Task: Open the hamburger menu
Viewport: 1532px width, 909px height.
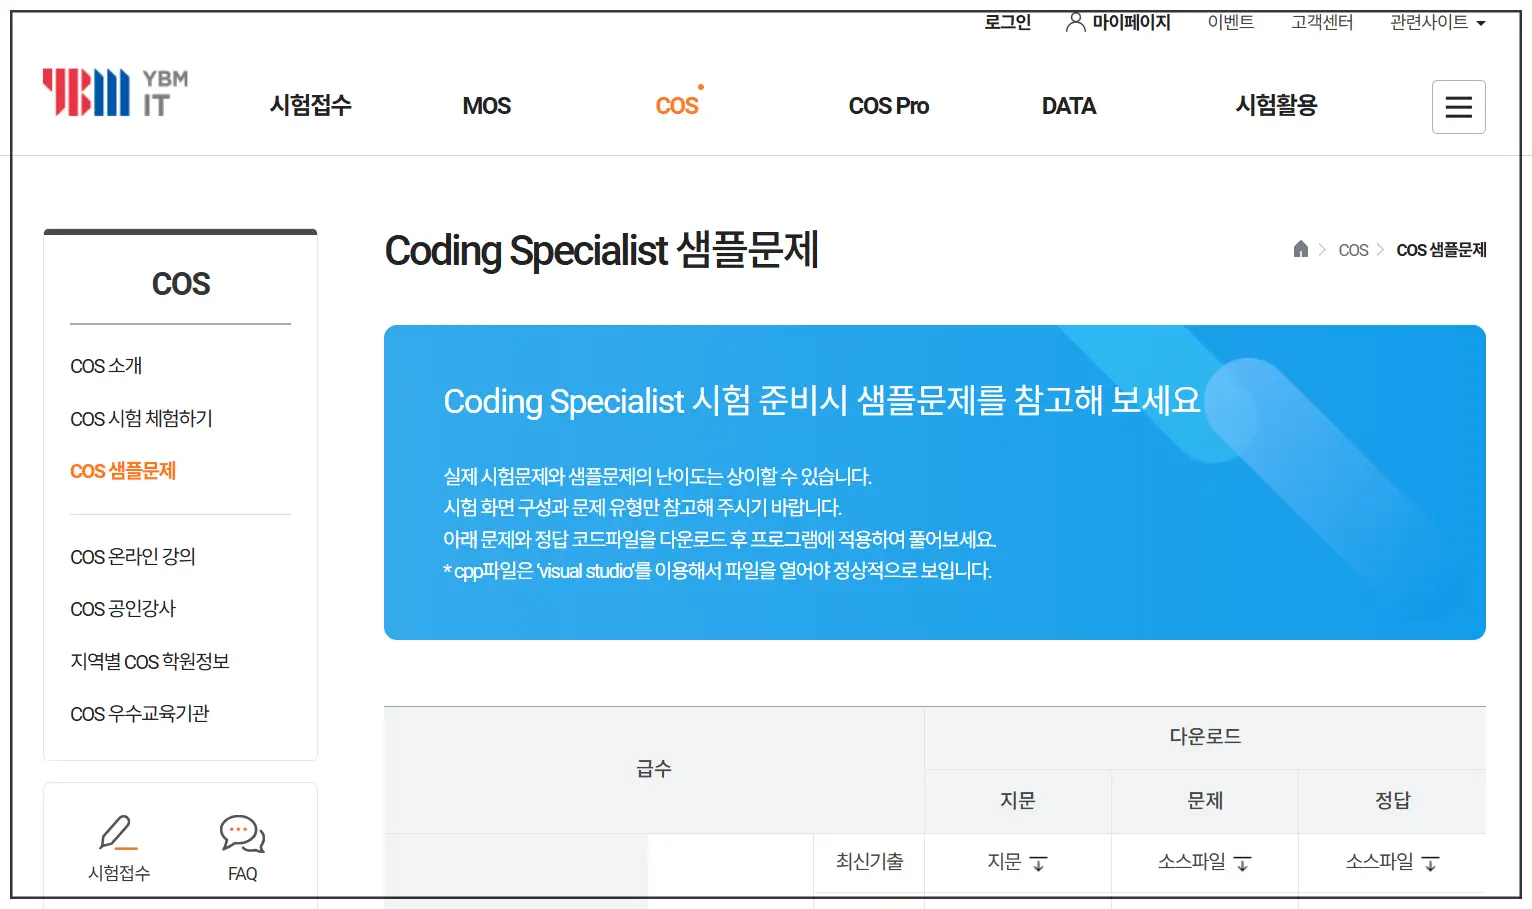Action: (x=1458, y=107)
